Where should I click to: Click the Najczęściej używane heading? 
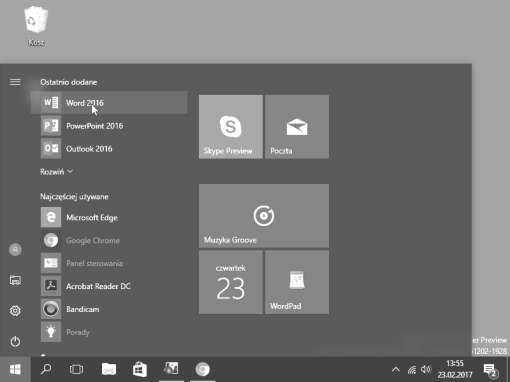74,197
